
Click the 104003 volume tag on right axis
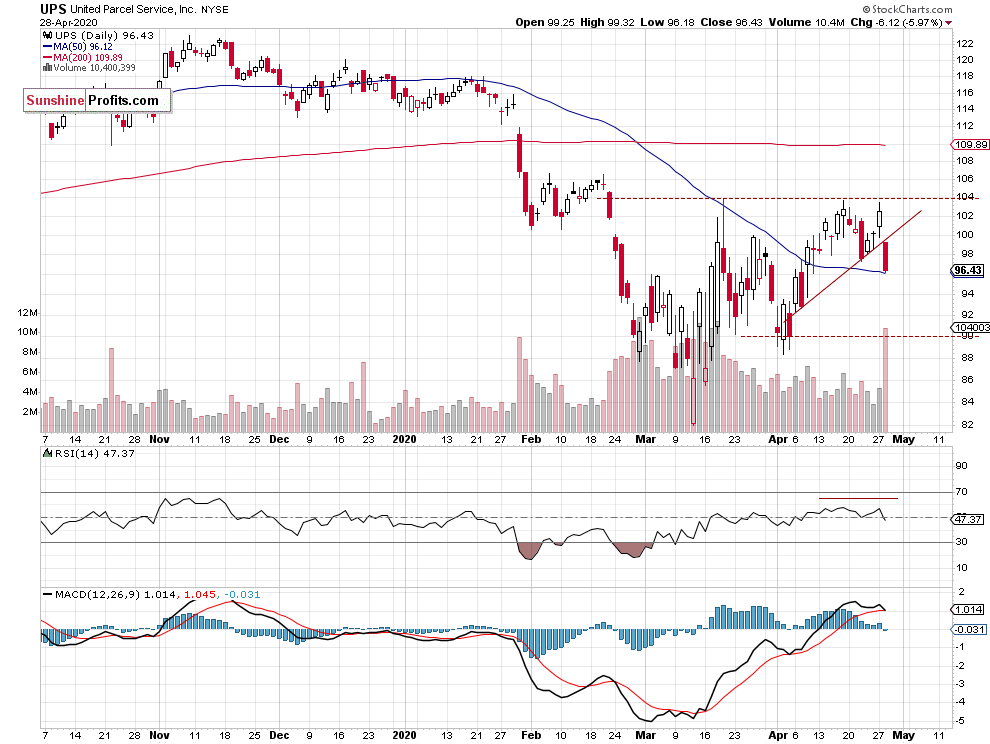point(970,327)
